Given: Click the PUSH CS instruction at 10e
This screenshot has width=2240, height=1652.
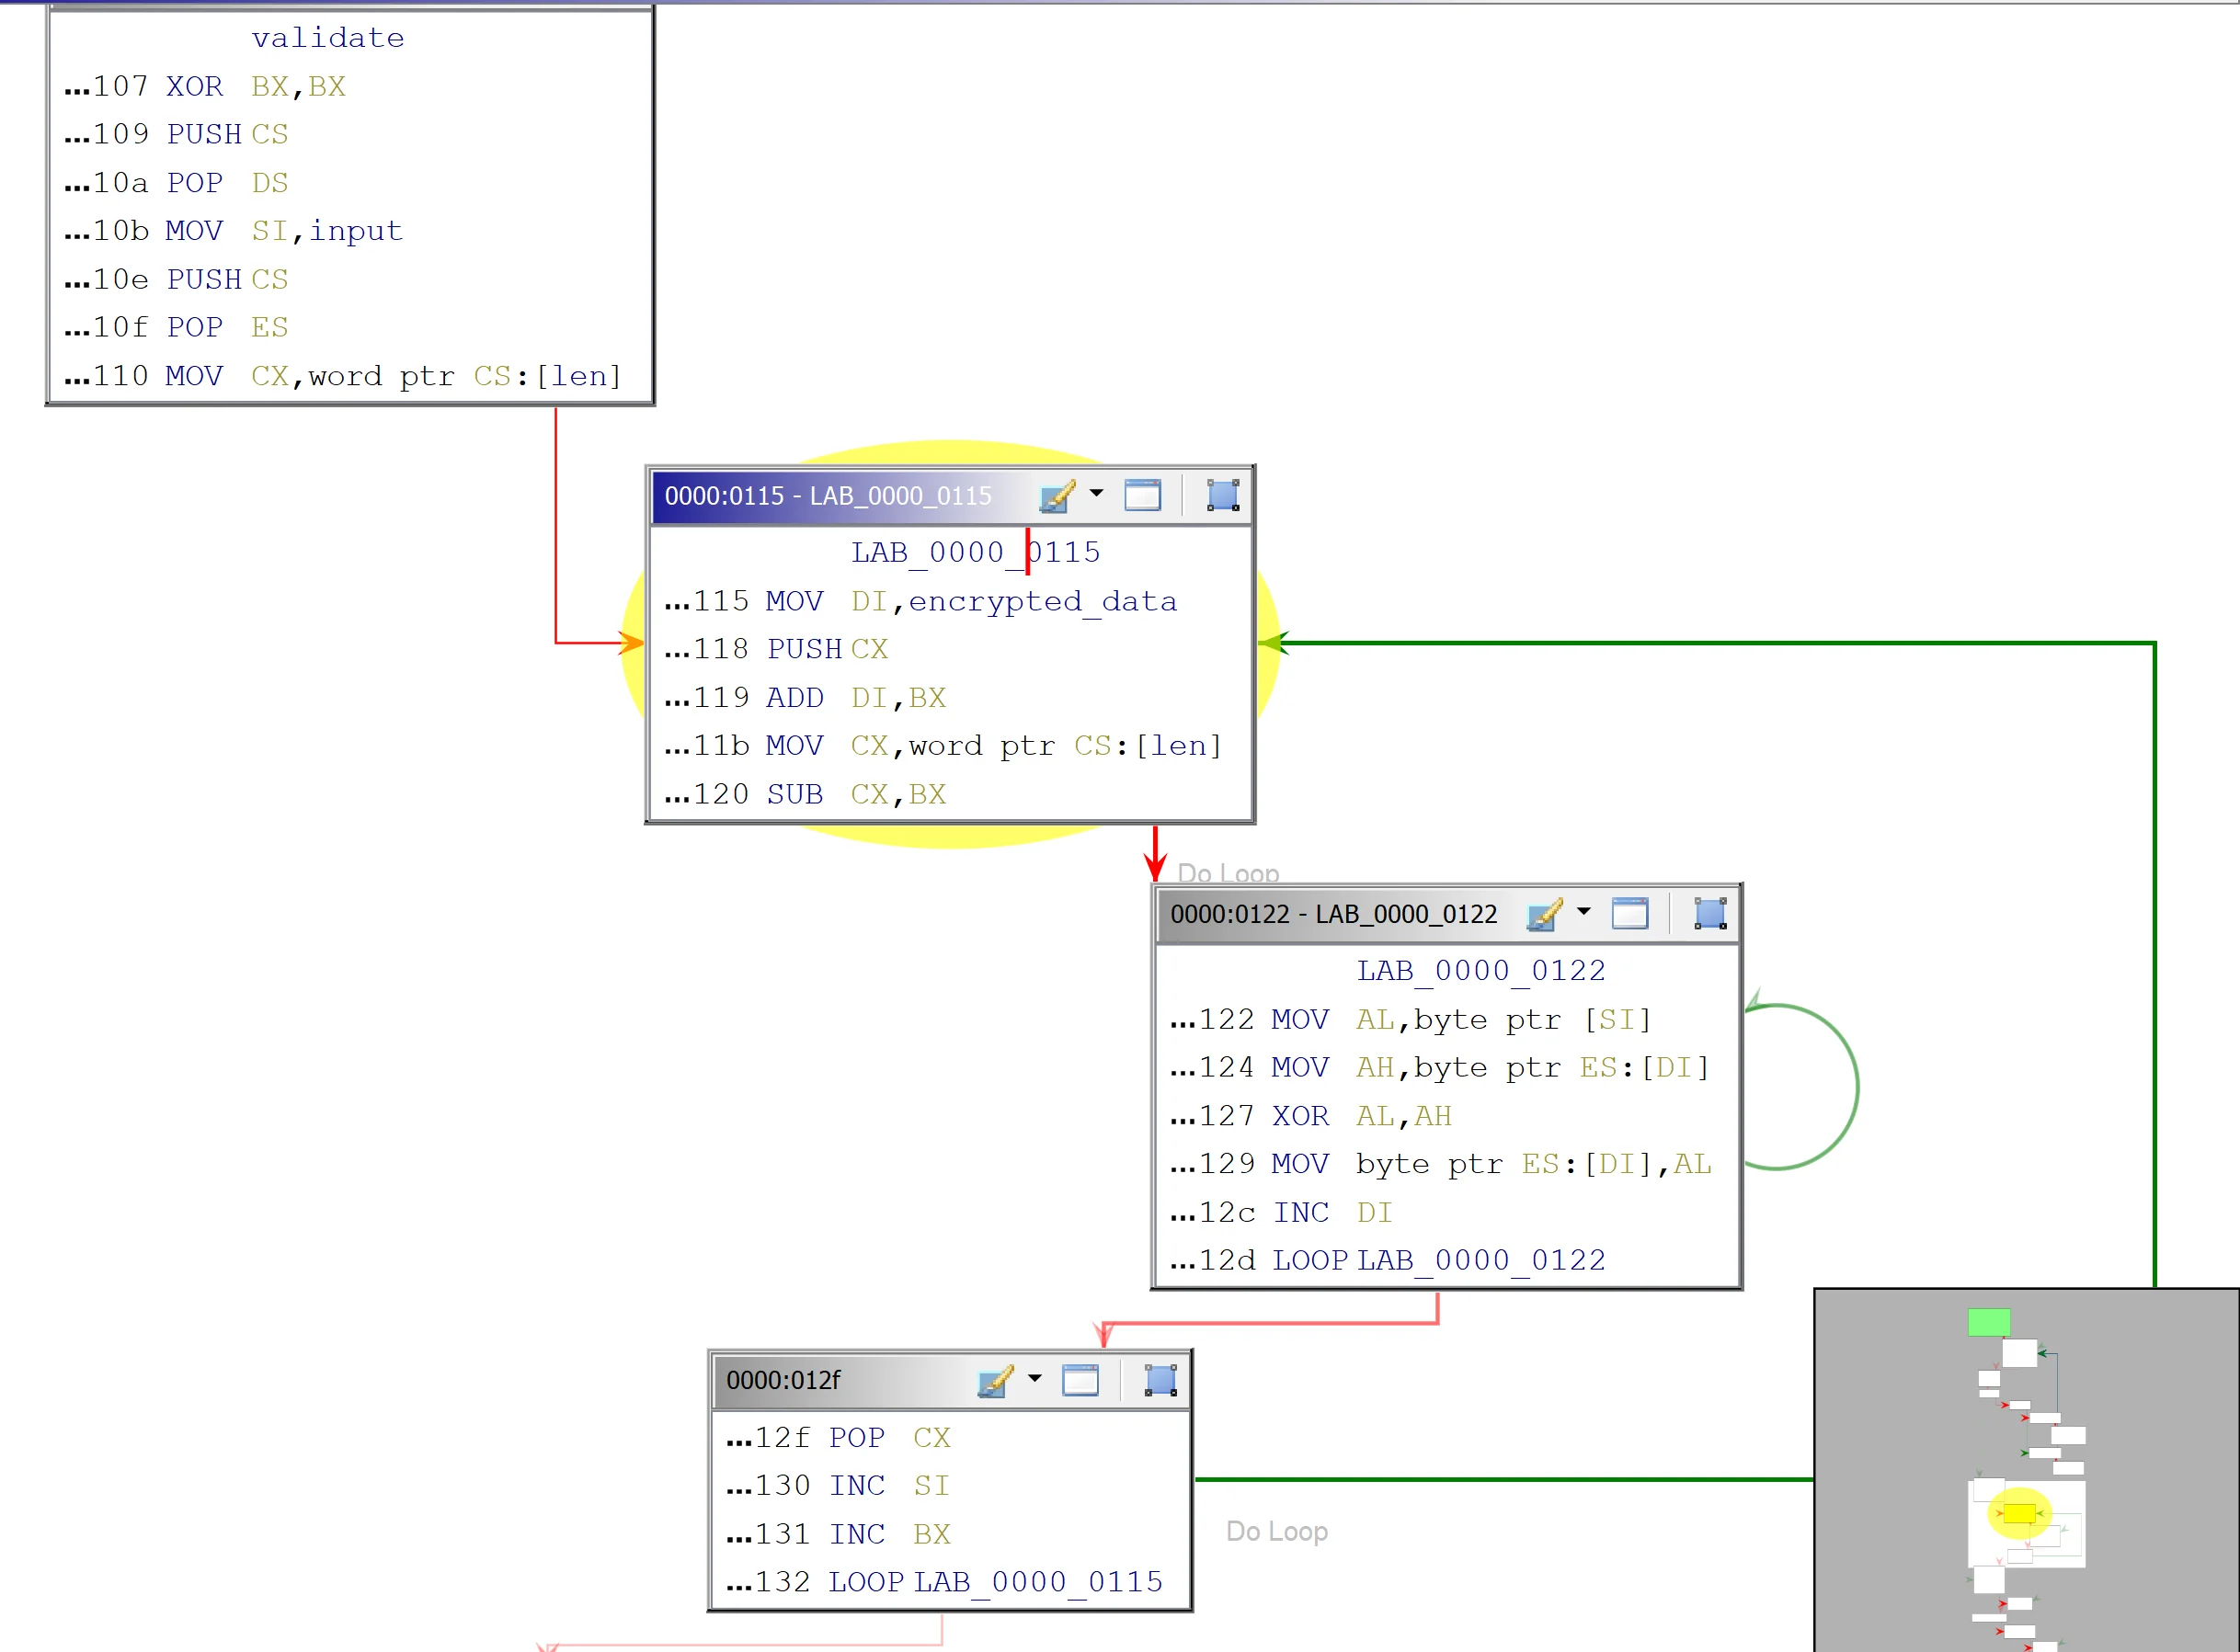Looking at the screenshot, I should (x=176, y=279).
